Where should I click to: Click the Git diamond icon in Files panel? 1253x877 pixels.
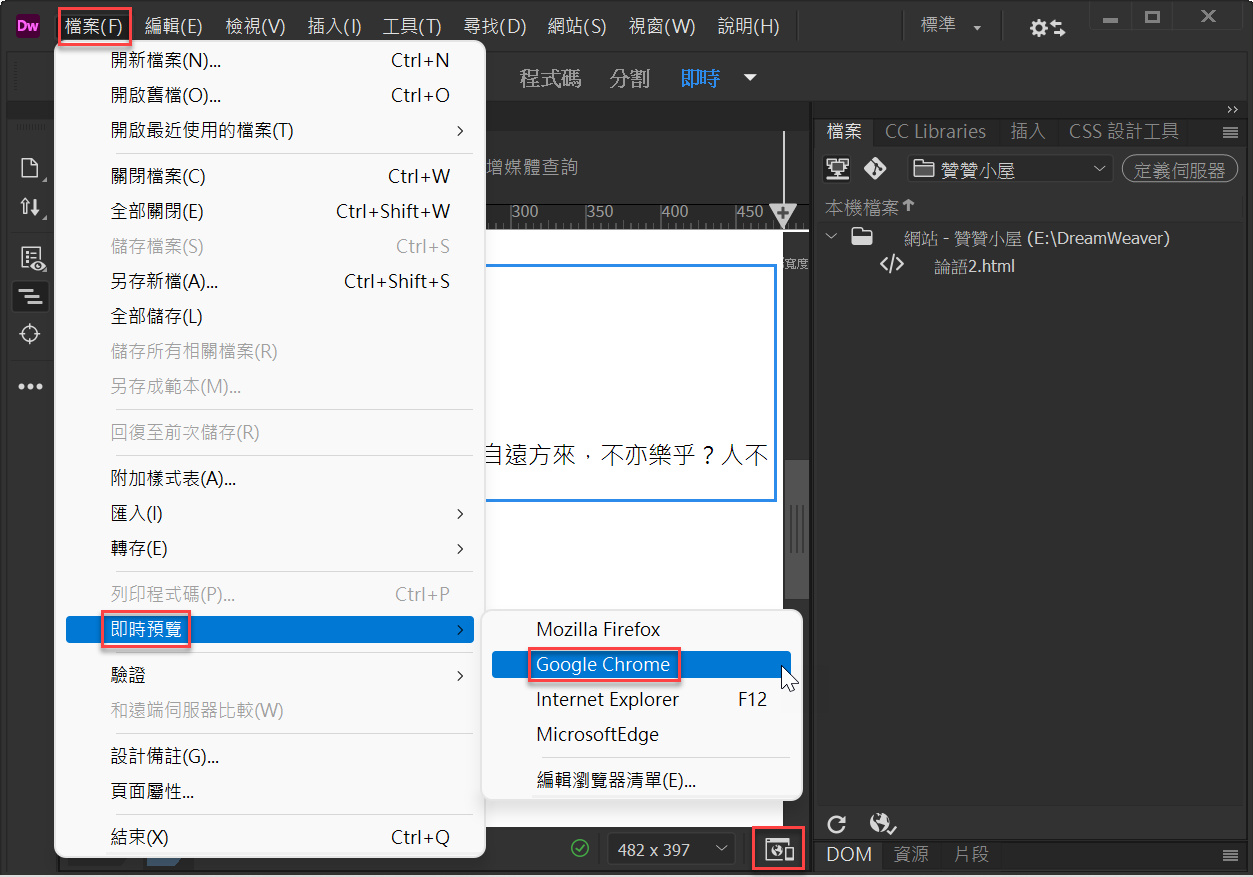(x=875, y=168)
